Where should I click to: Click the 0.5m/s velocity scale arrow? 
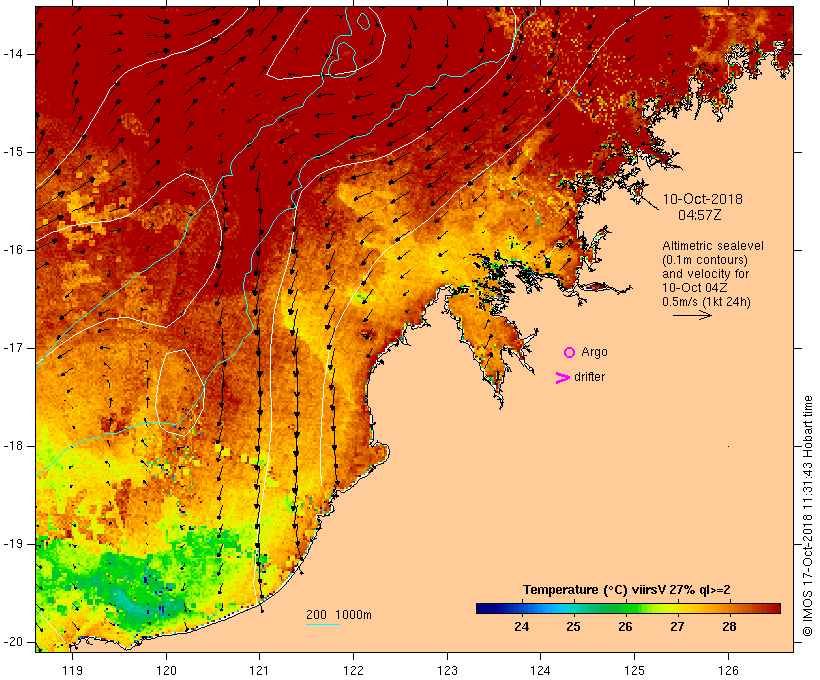click(692, 315)
